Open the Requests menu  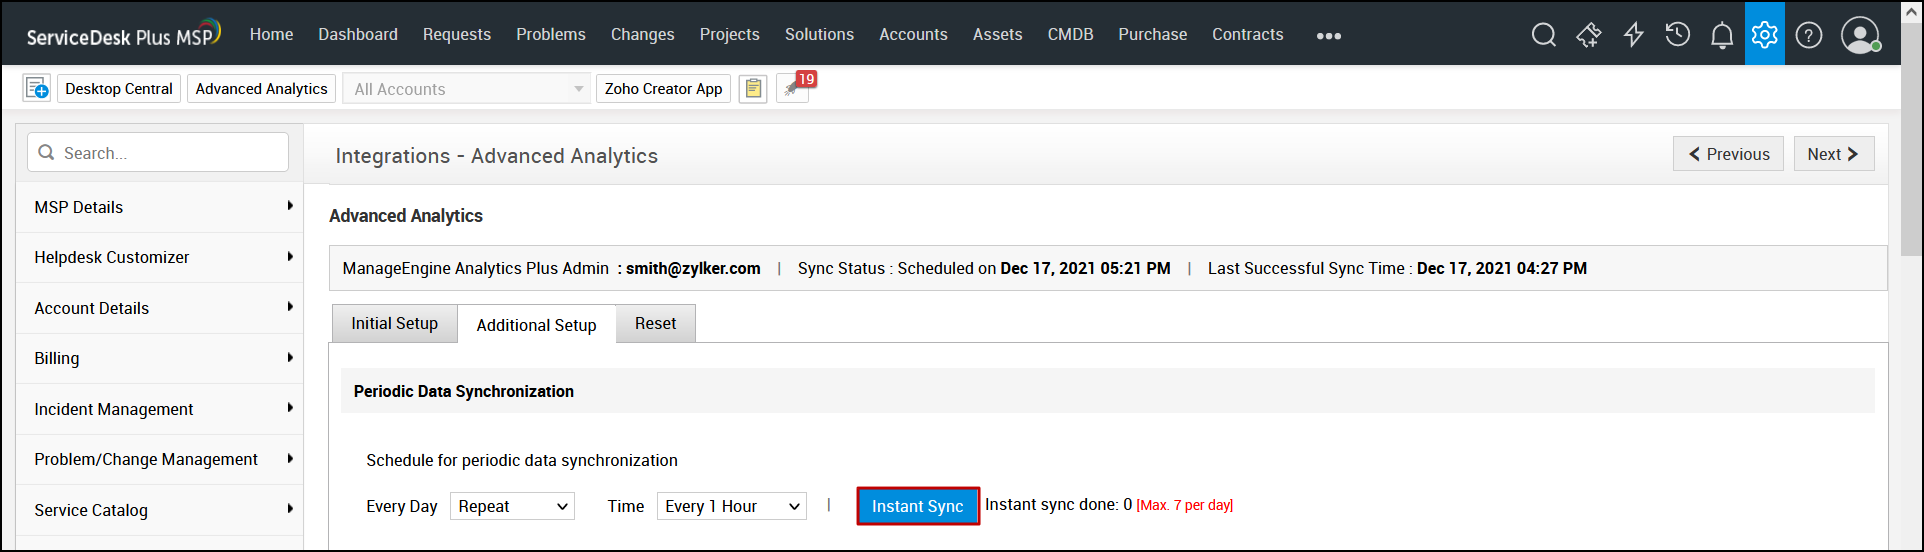coord(456,34)
